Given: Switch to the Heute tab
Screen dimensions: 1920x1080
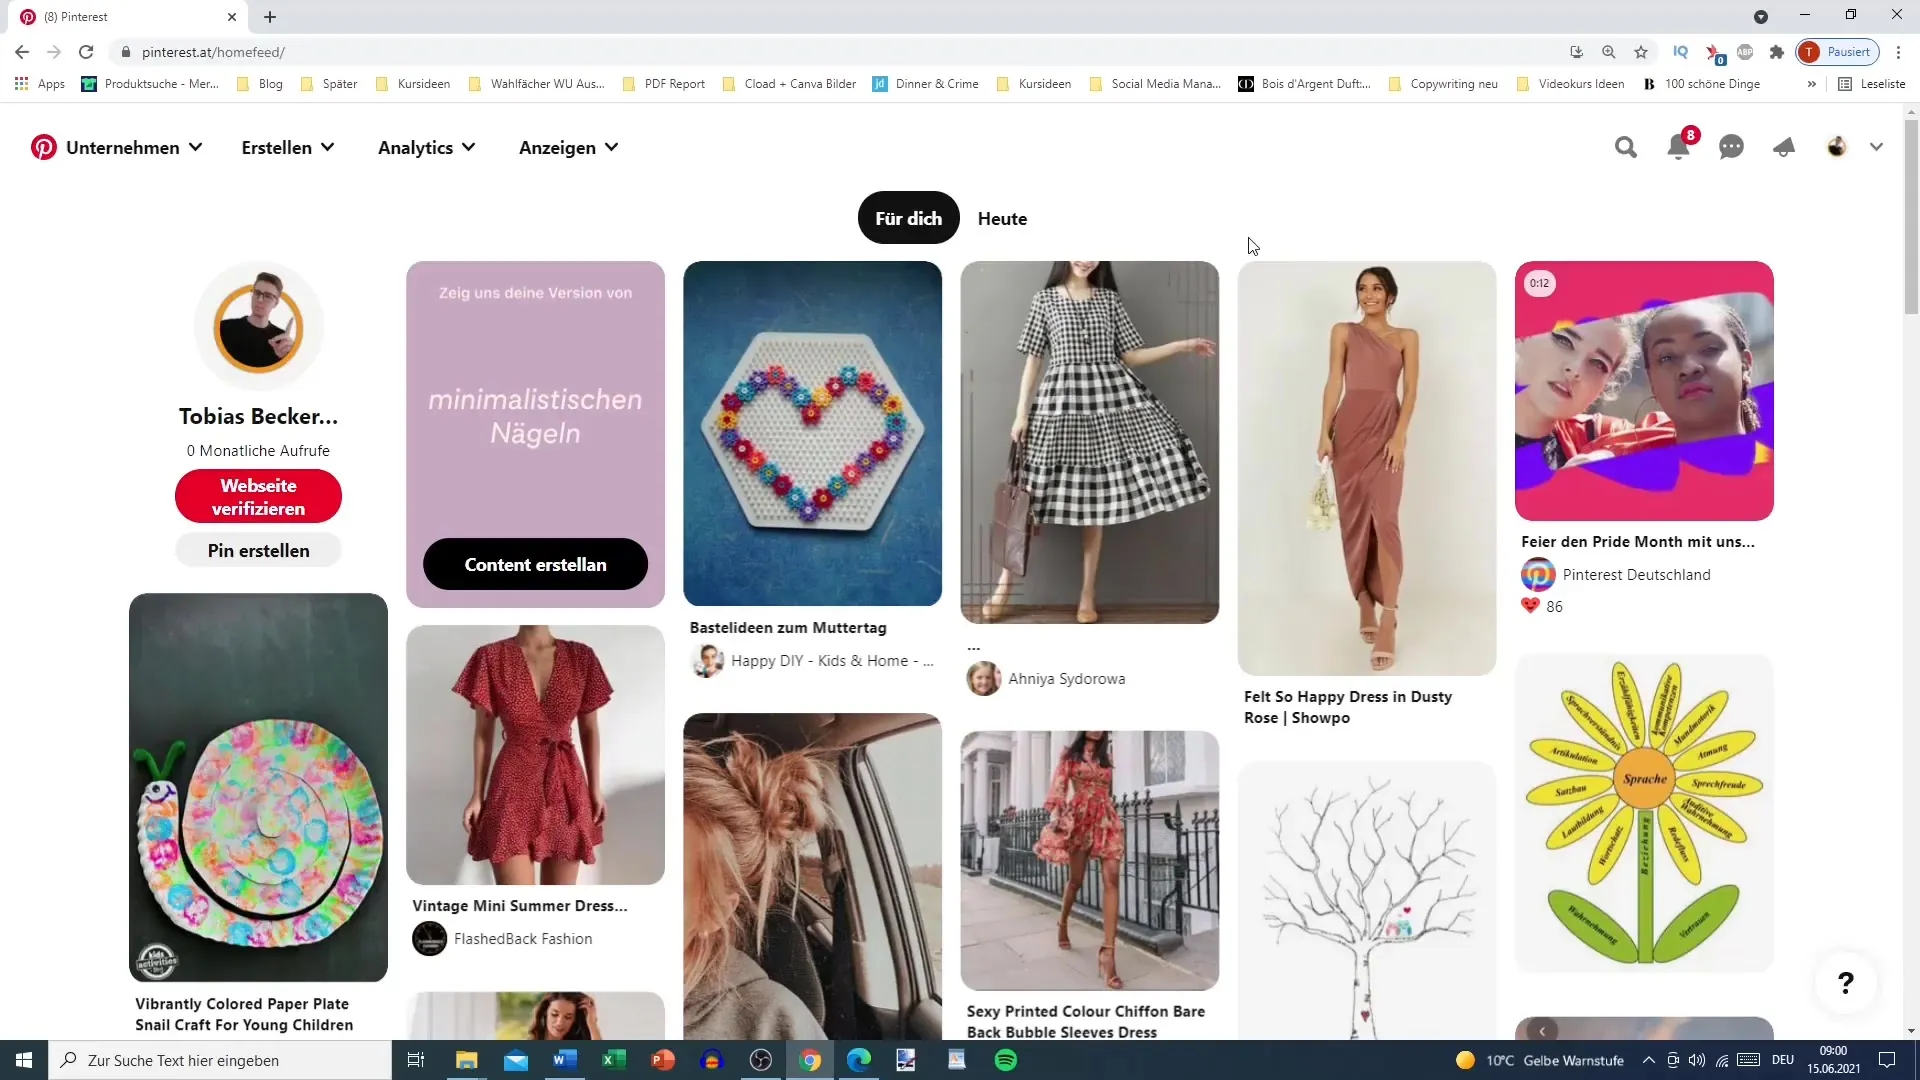Looking at the screenshot, I should tap(1002, 219).
